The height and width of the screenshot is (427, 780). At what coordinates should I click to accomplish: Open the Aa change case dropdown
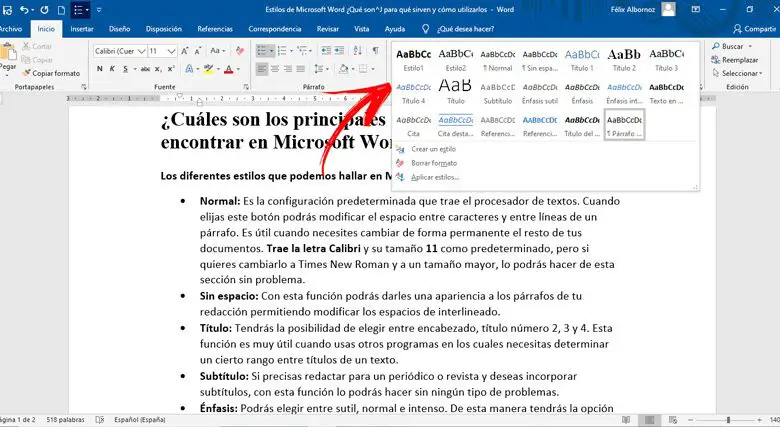[x=217, y=51]
